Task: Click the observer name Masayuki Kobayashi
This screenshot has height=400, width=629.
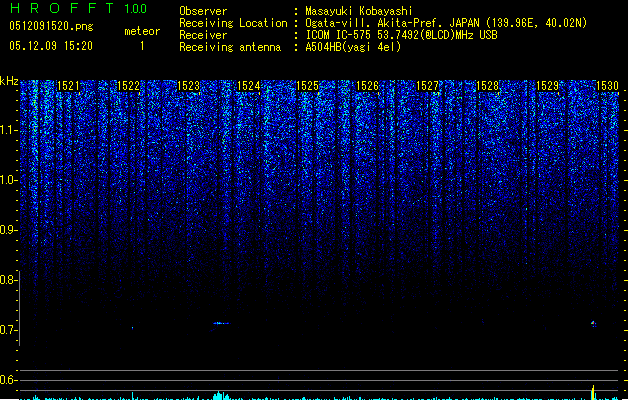Action: pyautogui.click(x=359, y=11)
